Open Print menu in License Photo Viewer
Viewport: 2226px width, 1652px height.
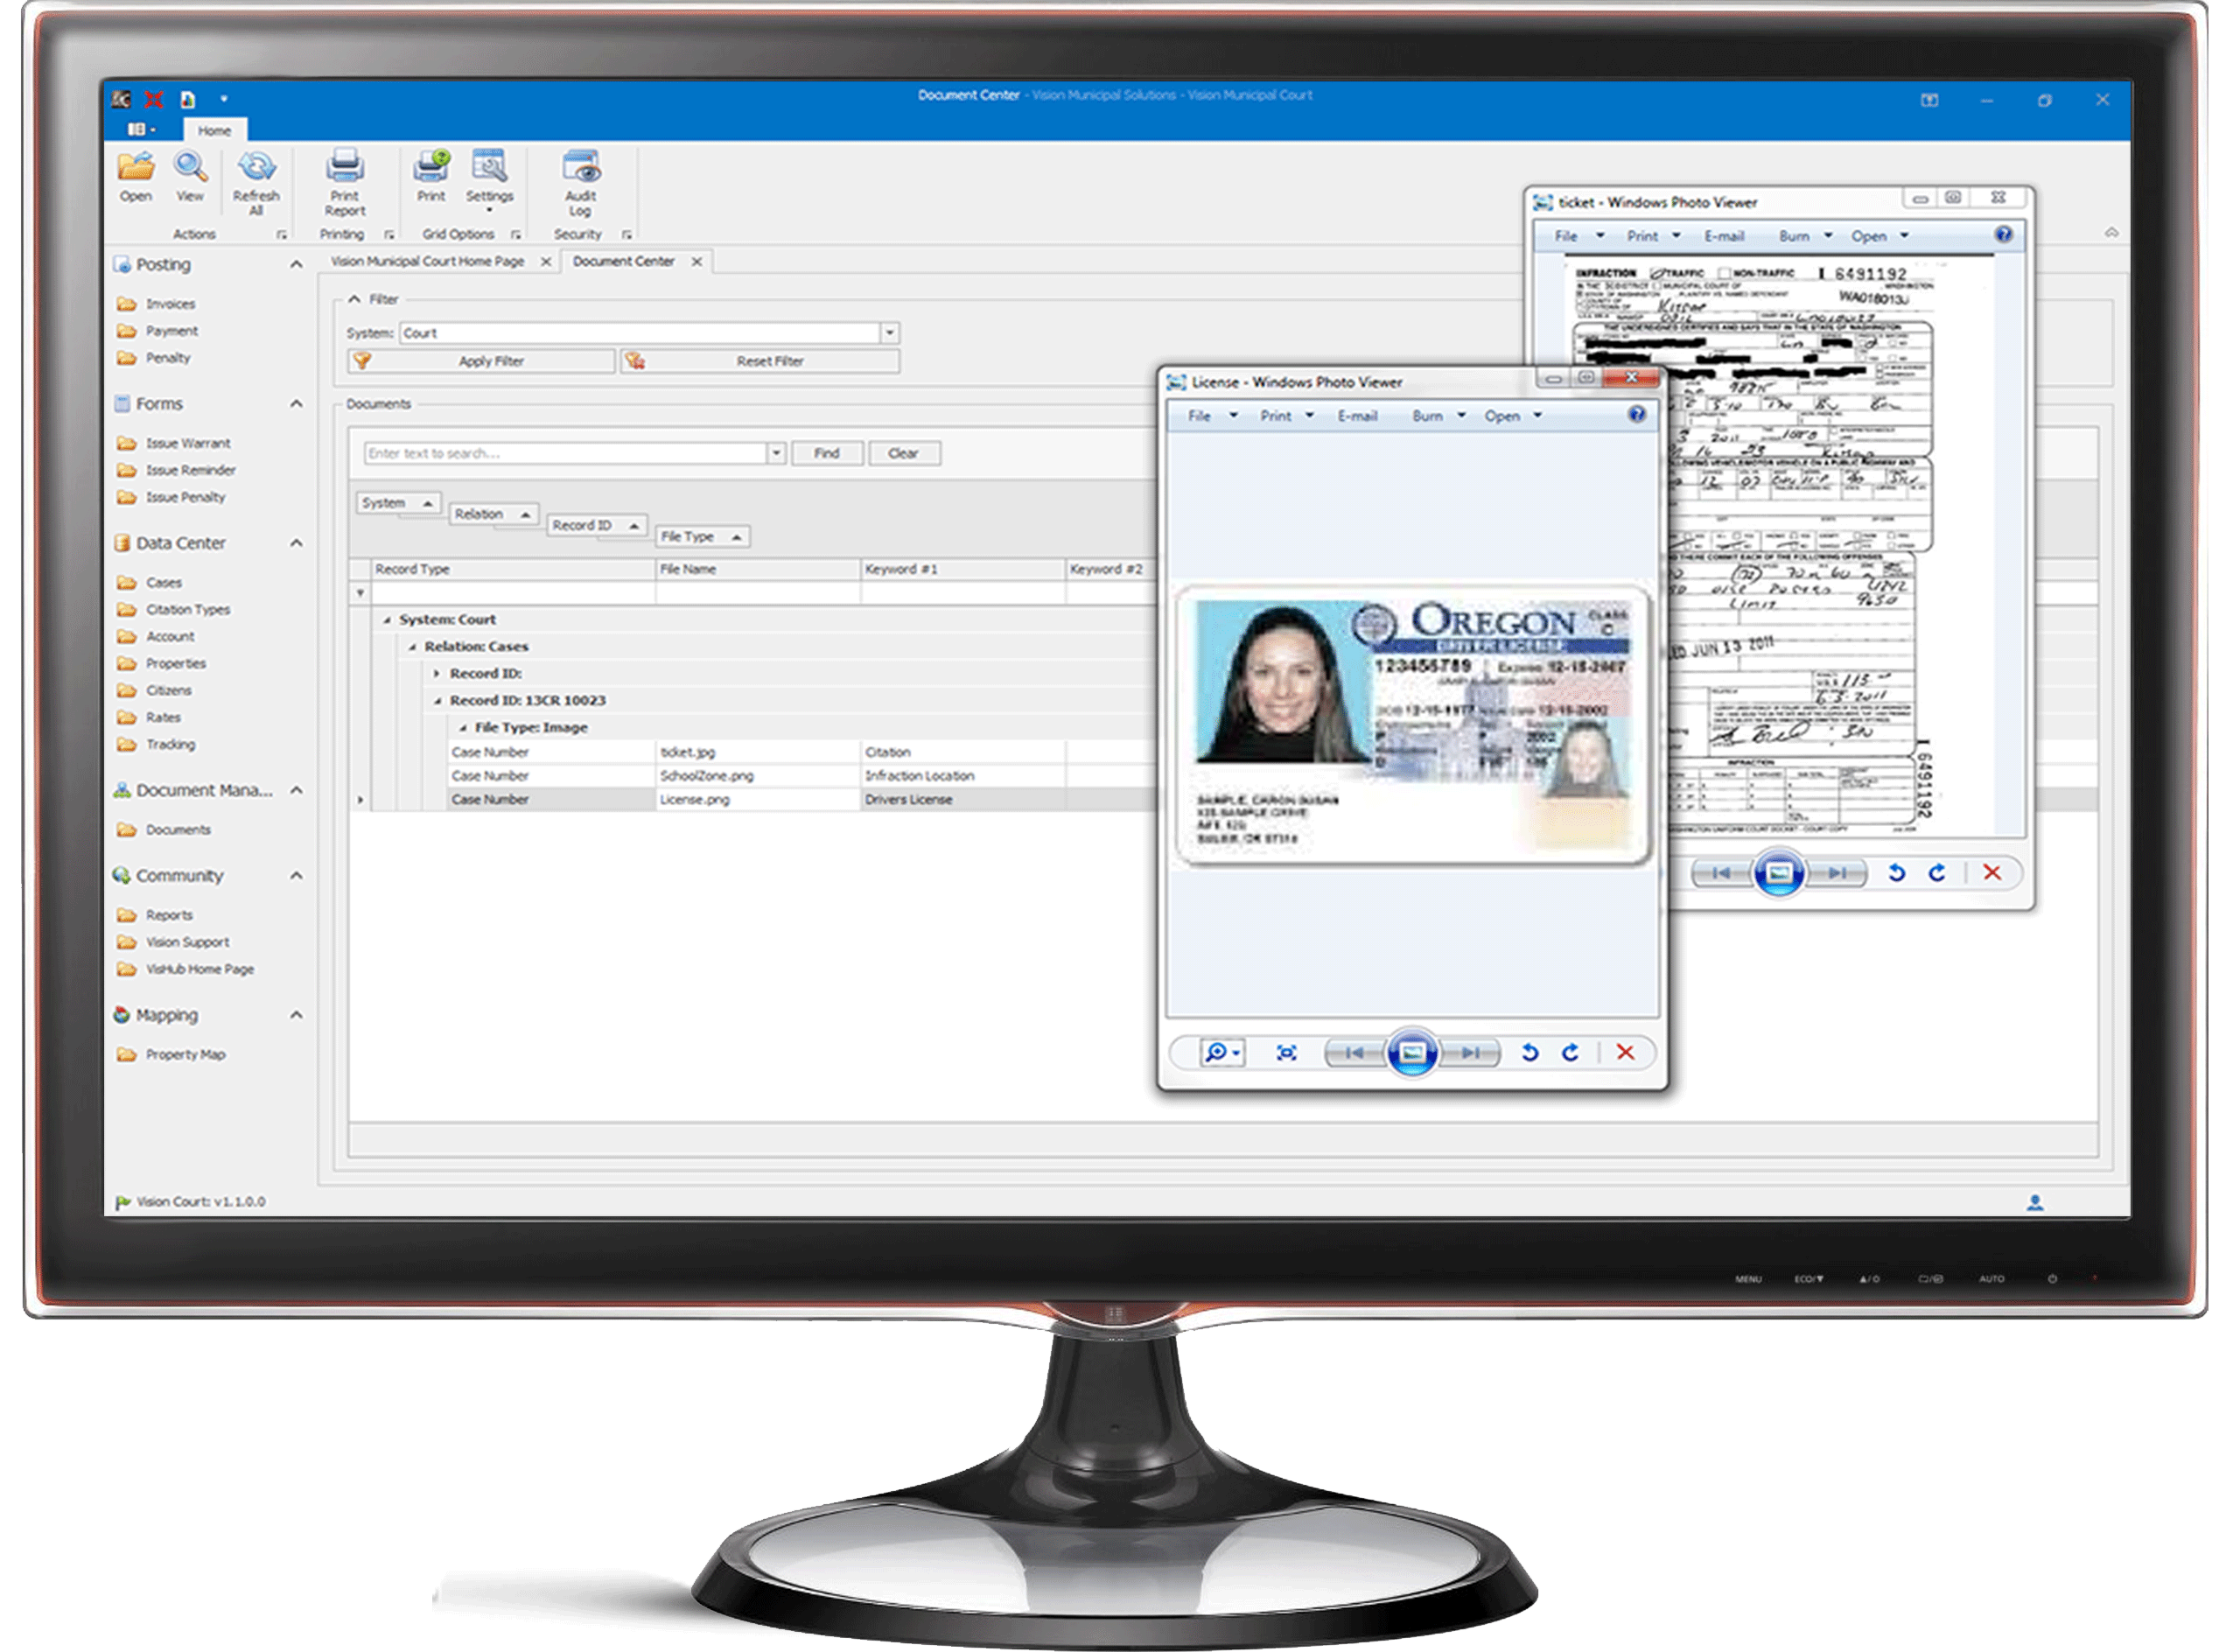pos(1286,415)
